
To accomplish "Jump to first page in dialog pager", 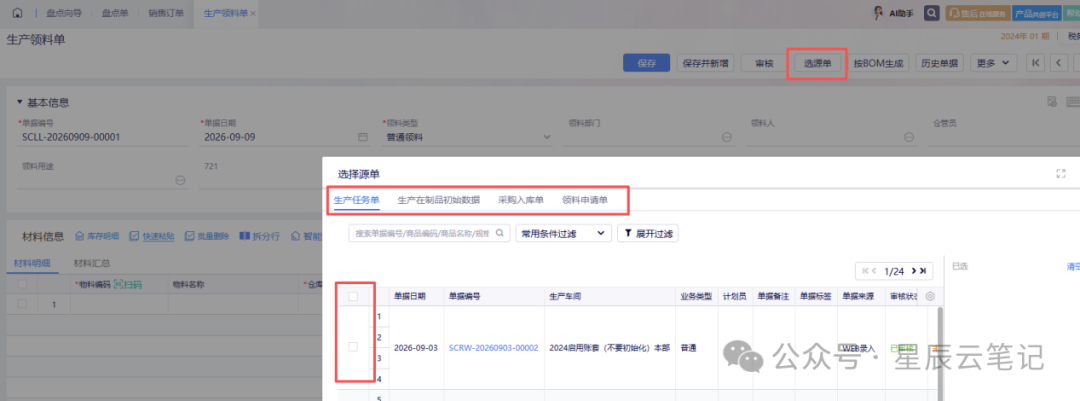I will [x=864, y=271].
